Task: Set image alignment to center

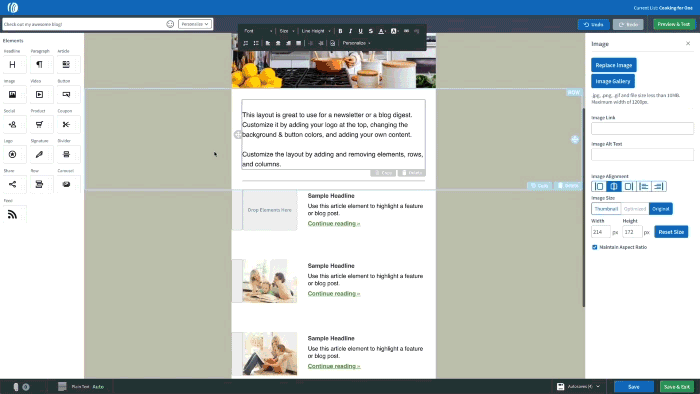Action: coord(614,187)
